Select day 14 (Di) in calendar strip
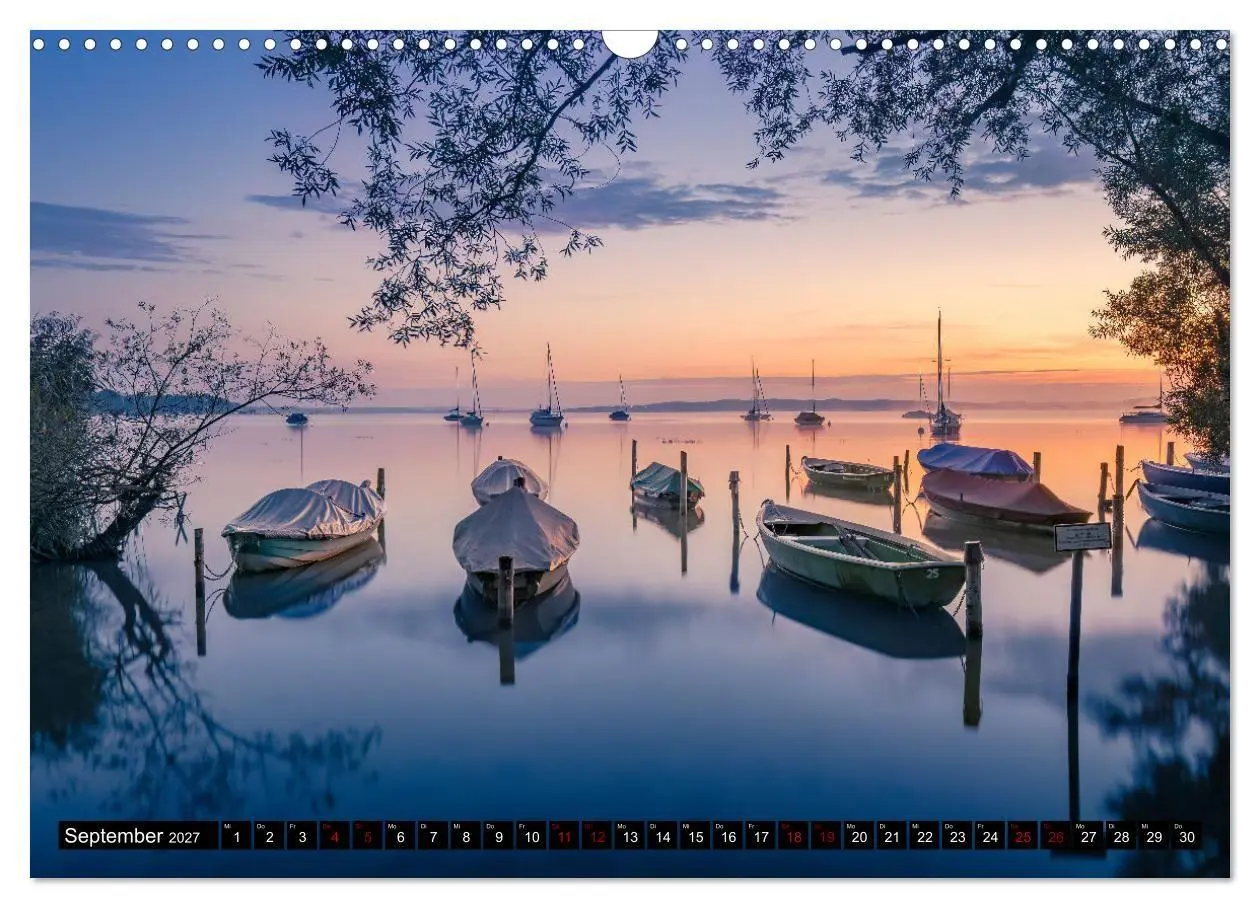This screenshot has width=1260, height=908. [x=662, y=836]
